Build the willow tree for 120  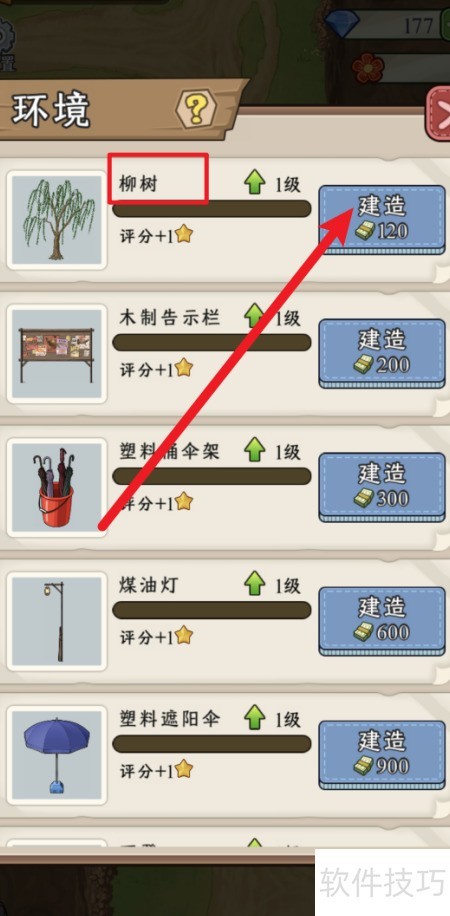pos(382,219)
